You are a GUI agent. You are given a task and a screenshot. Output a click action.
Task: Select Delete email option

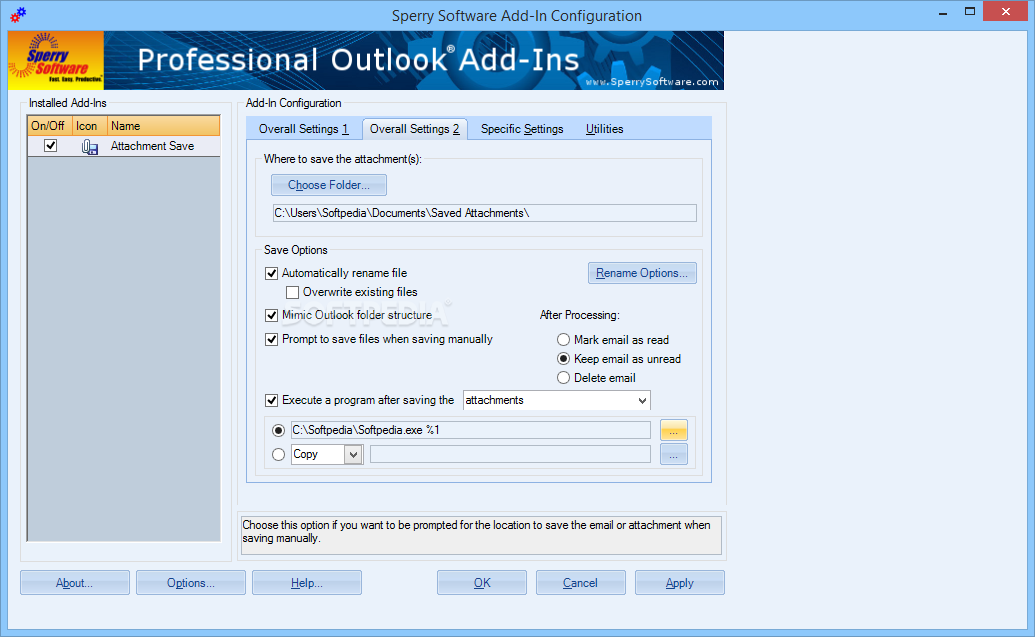563,378
